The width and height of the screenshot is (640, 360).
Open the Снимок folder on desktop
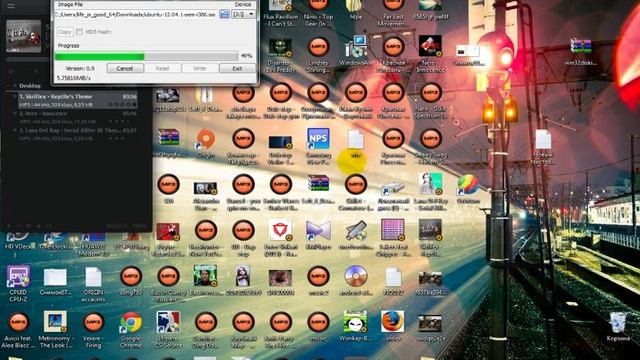(56, 281)
